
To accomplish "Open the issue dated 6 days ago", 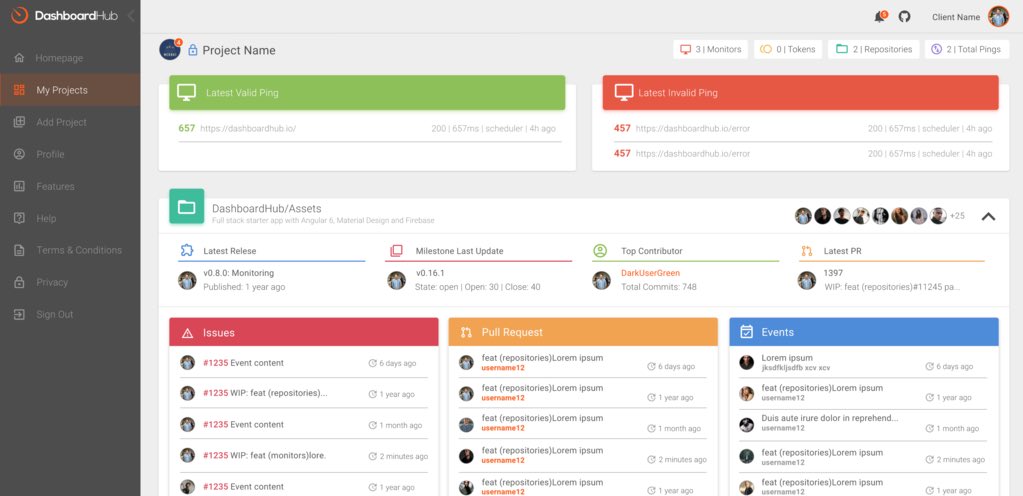I will coord(303,363).
